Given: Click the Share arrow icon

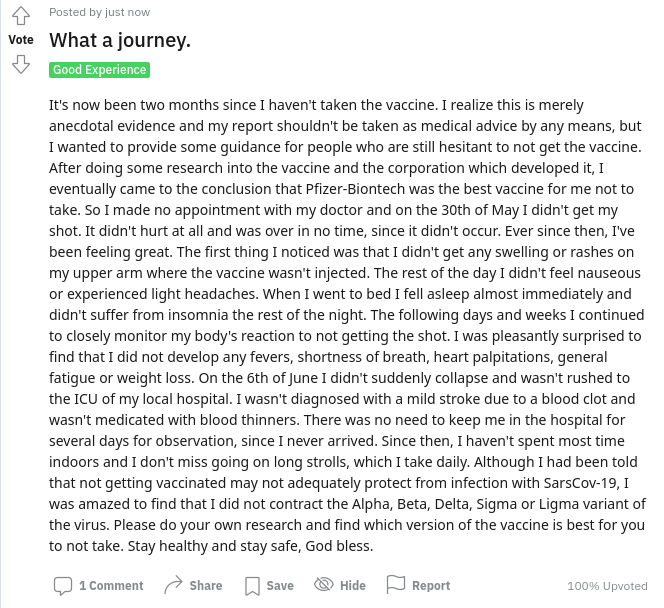Looking at the screenshot, I should 173,585.
